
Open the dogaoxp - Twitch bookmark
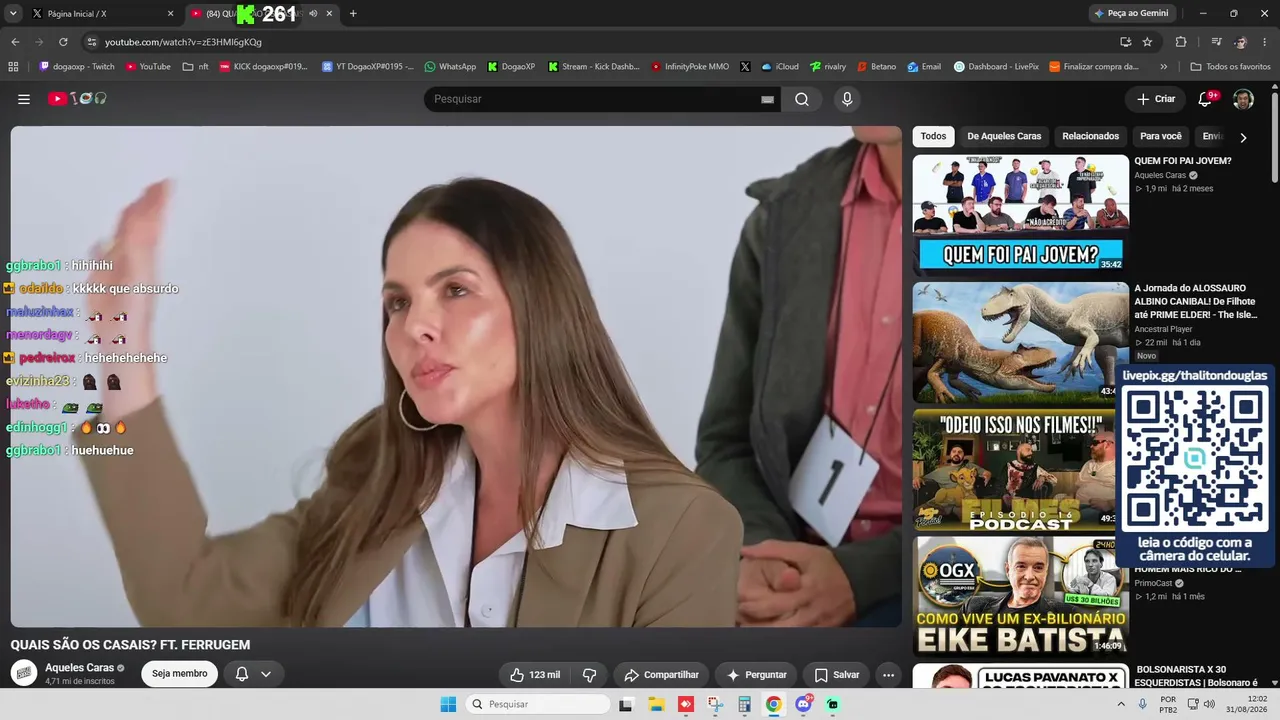[x=77, y=67]
